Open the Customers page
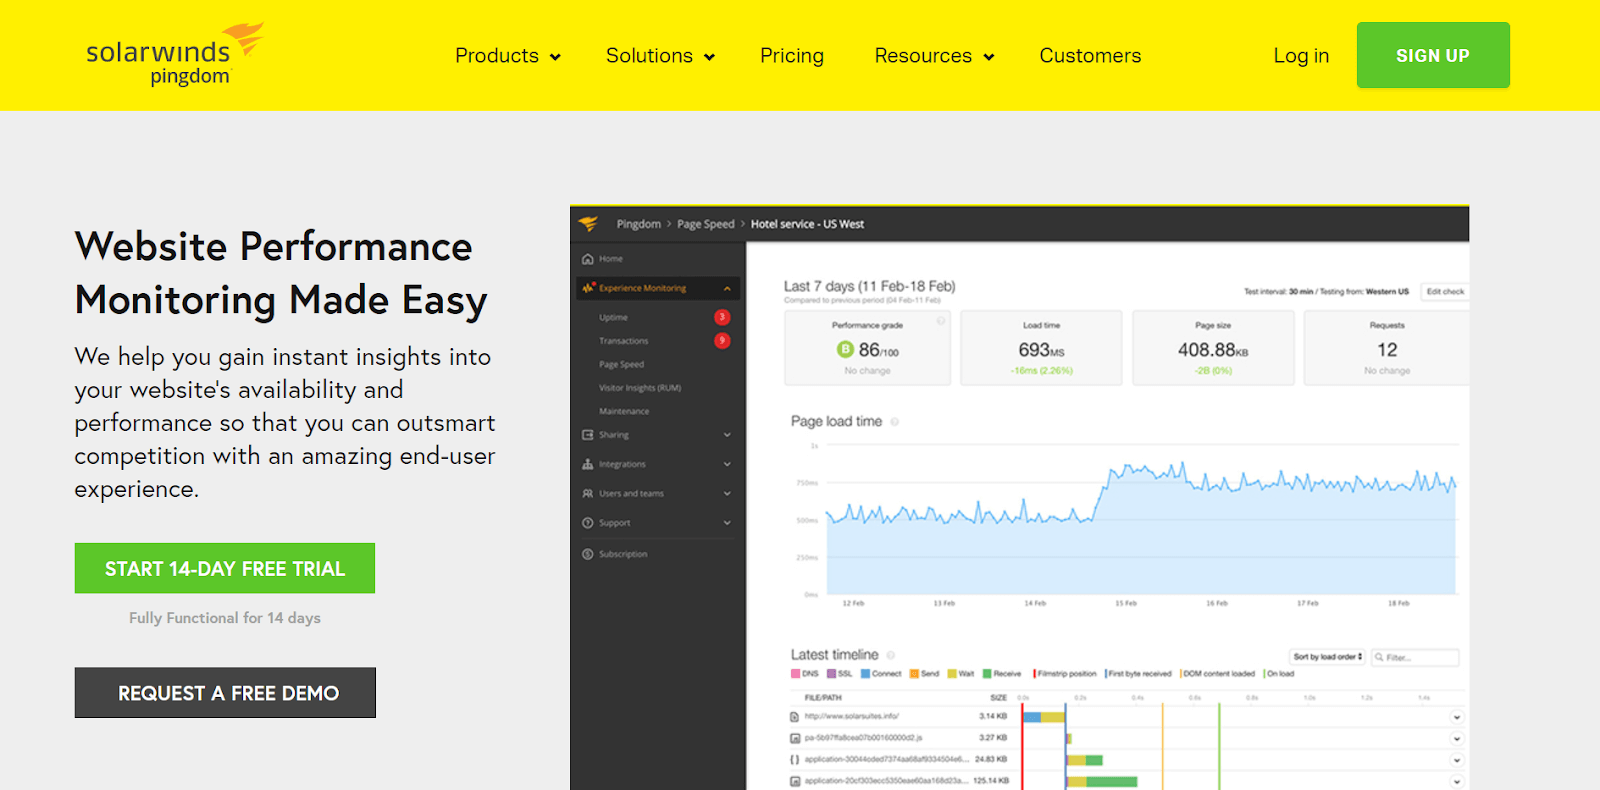 [1090, 56]
